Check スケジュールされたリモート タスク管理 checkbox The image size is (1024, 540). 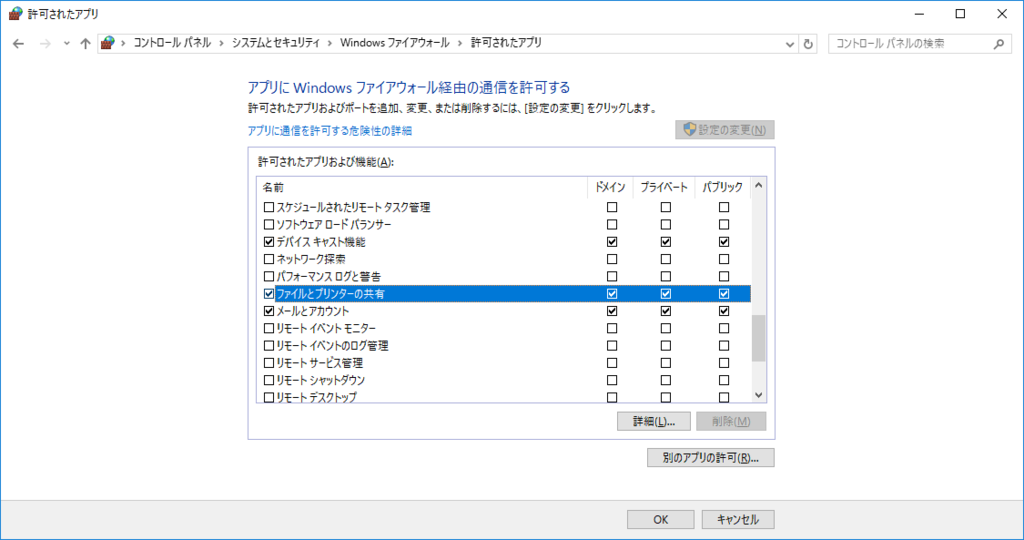pos(268,207)
